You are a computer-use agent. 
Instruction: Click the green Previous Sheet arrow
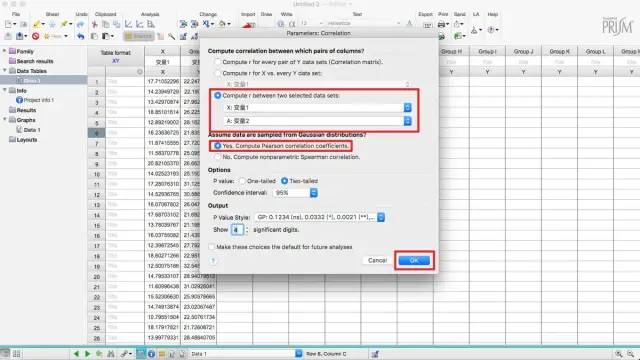coord(76,354)
